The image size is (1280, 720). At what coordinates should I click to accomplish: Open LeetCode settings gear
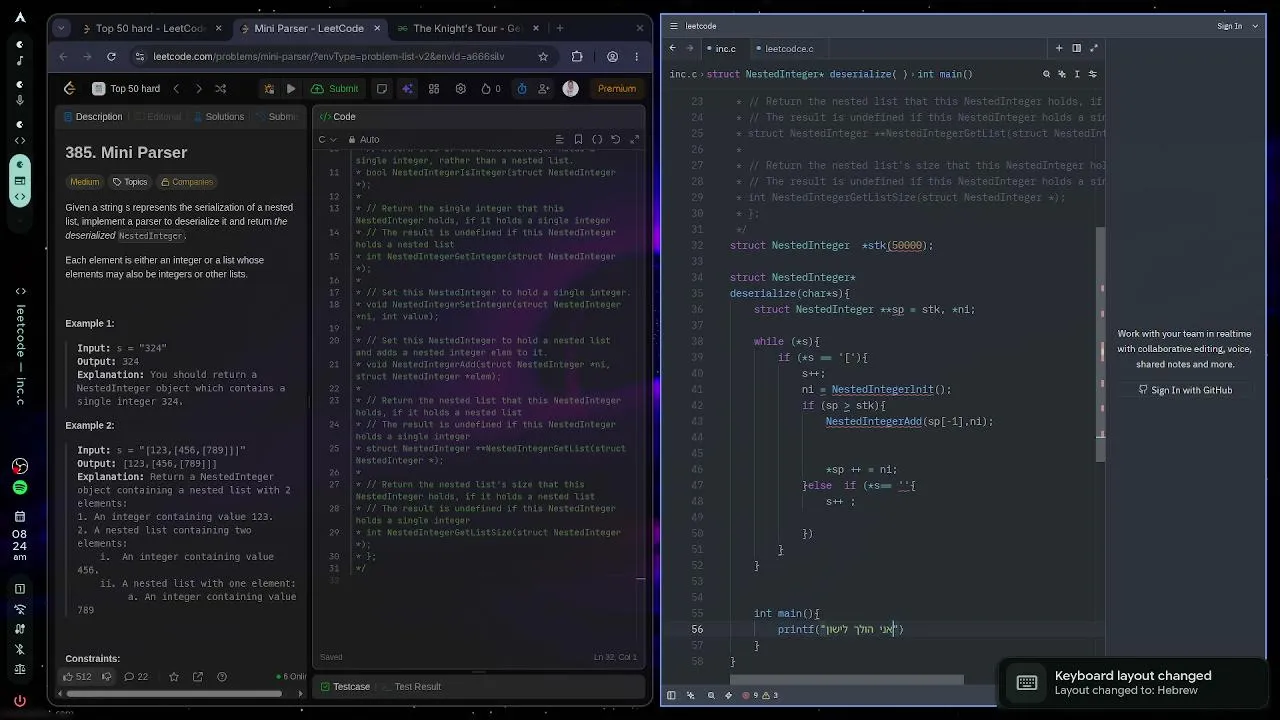[x=460, y=88]
